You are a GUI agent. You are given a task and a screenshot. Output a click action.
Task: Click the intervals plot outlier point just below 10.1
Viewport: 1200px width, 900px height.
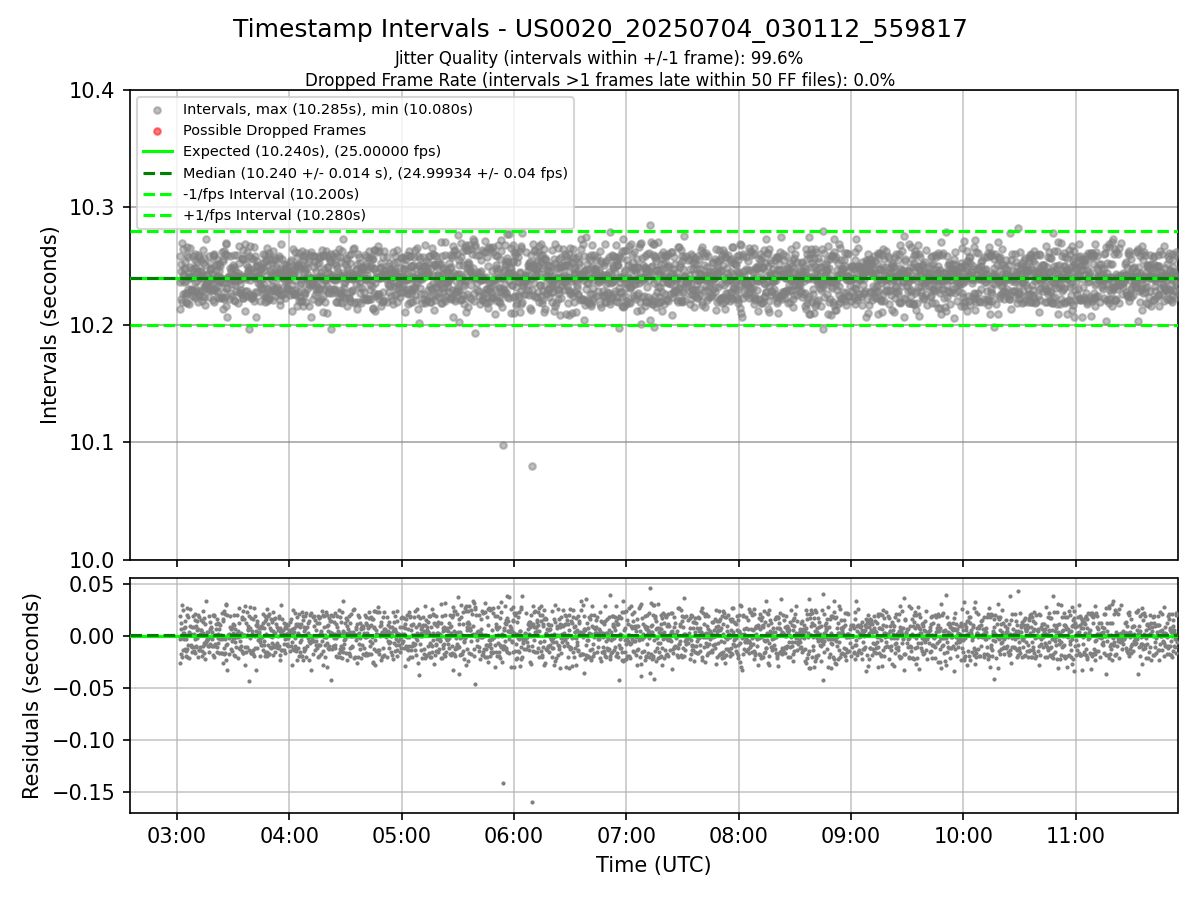pos(503,445)
